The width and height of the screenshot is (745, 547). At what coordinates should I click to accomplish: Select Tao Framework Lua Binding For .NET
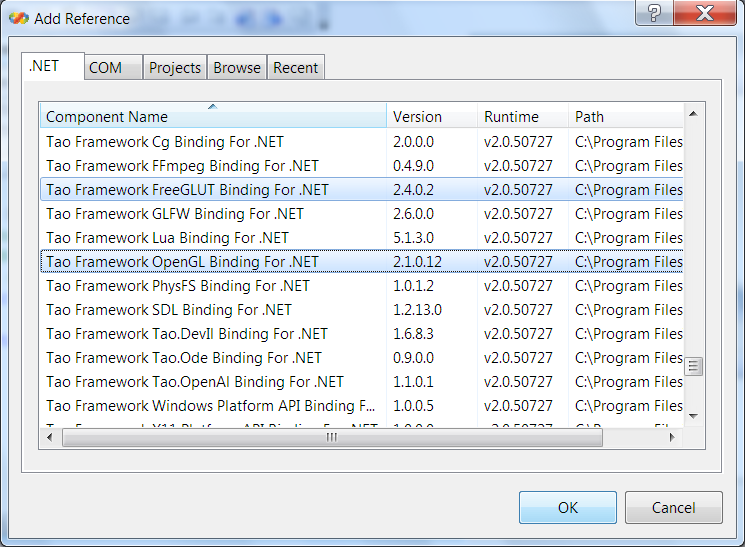click(362, 238)
